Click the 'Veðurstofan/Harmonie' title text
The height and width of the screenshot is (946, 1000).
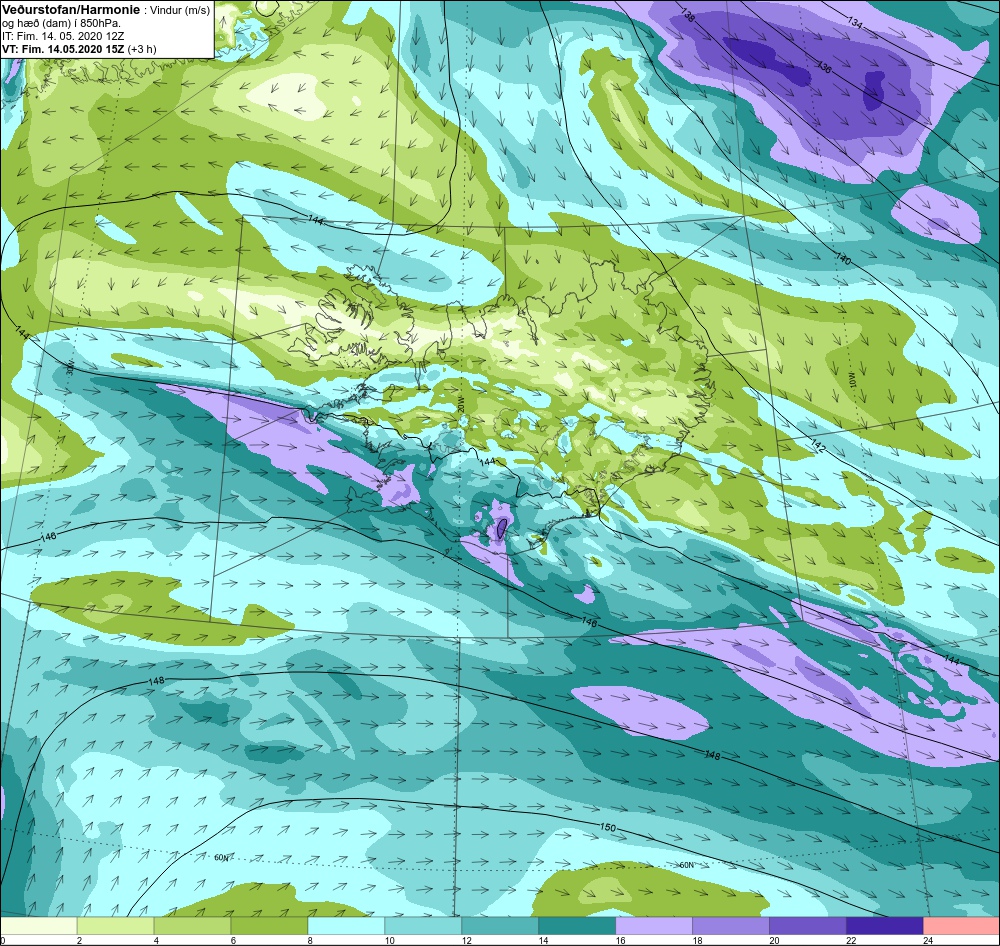pyautogui.click(x=70, y=10)
